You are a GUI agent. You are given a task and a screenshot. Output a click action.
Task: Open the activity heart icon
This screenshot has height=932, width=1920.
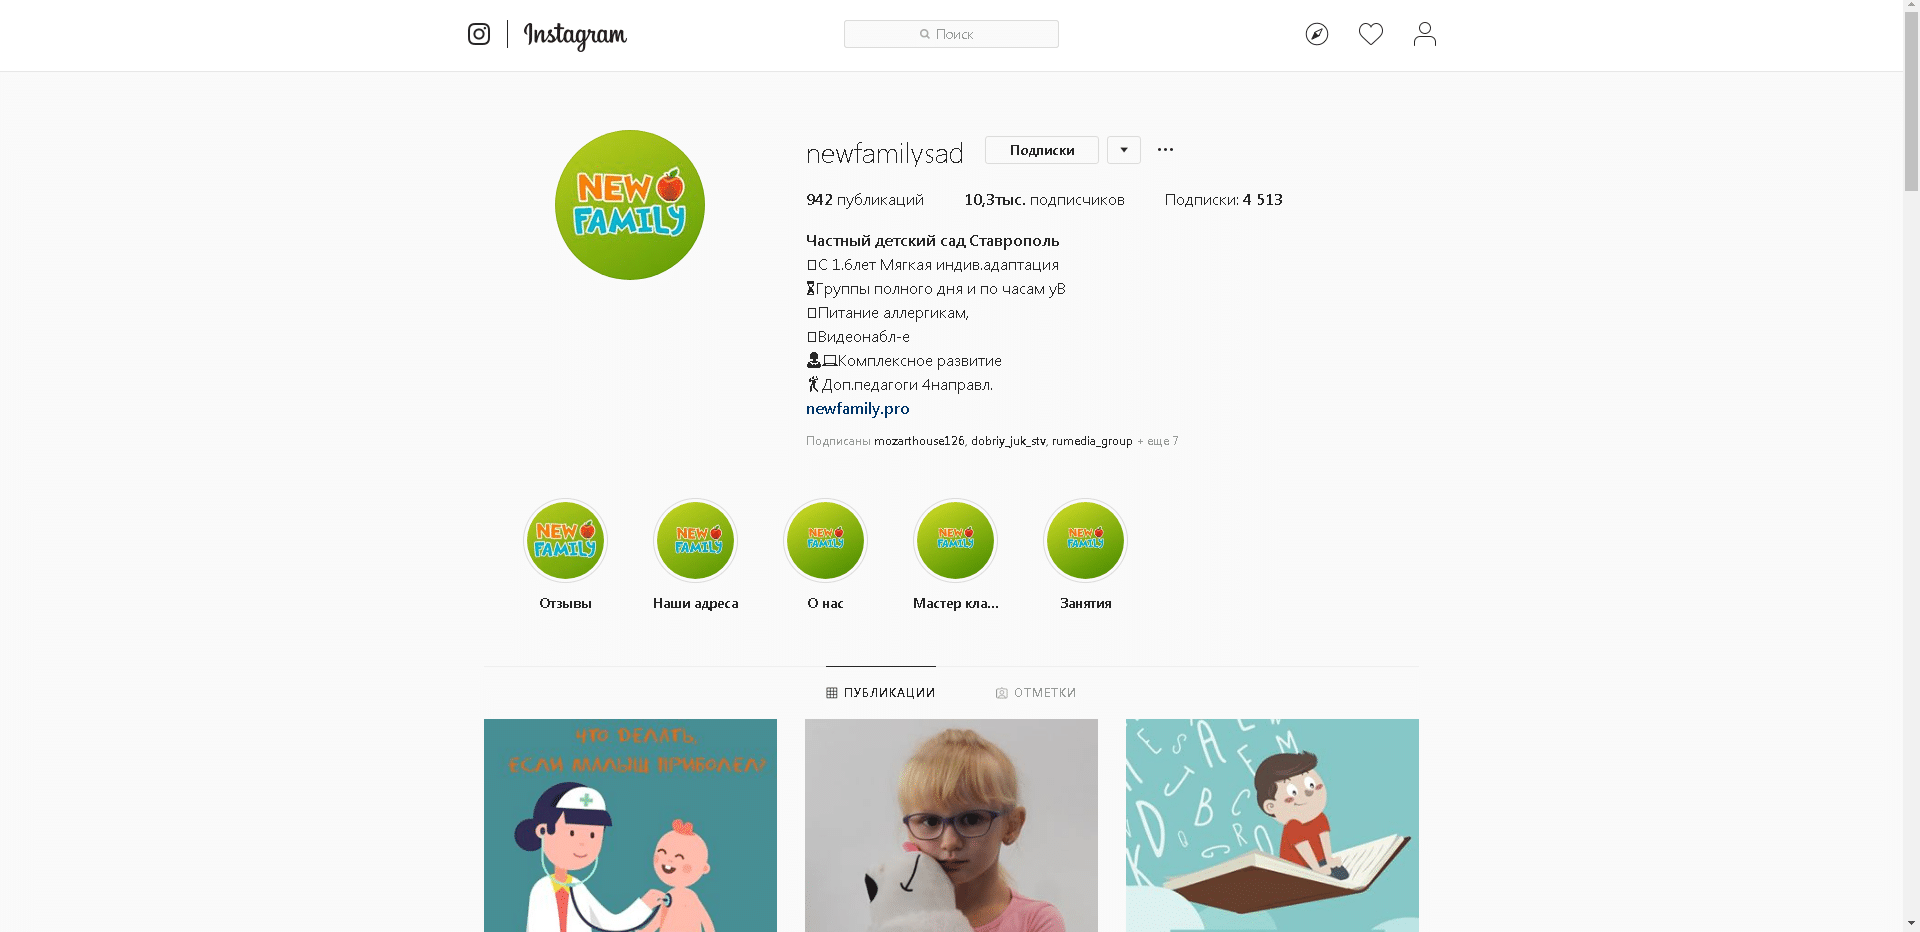point(1371,34)
